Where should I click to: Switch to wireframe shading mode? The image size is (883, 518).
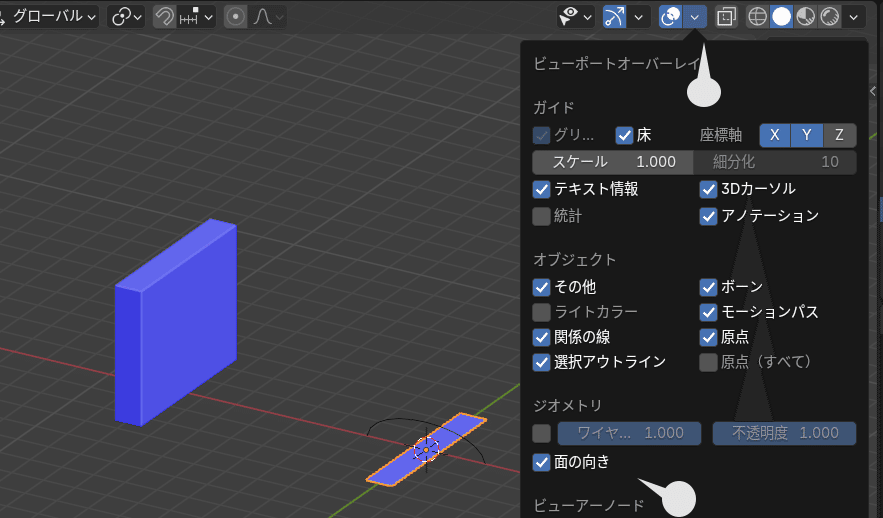(x=757, y=17)
